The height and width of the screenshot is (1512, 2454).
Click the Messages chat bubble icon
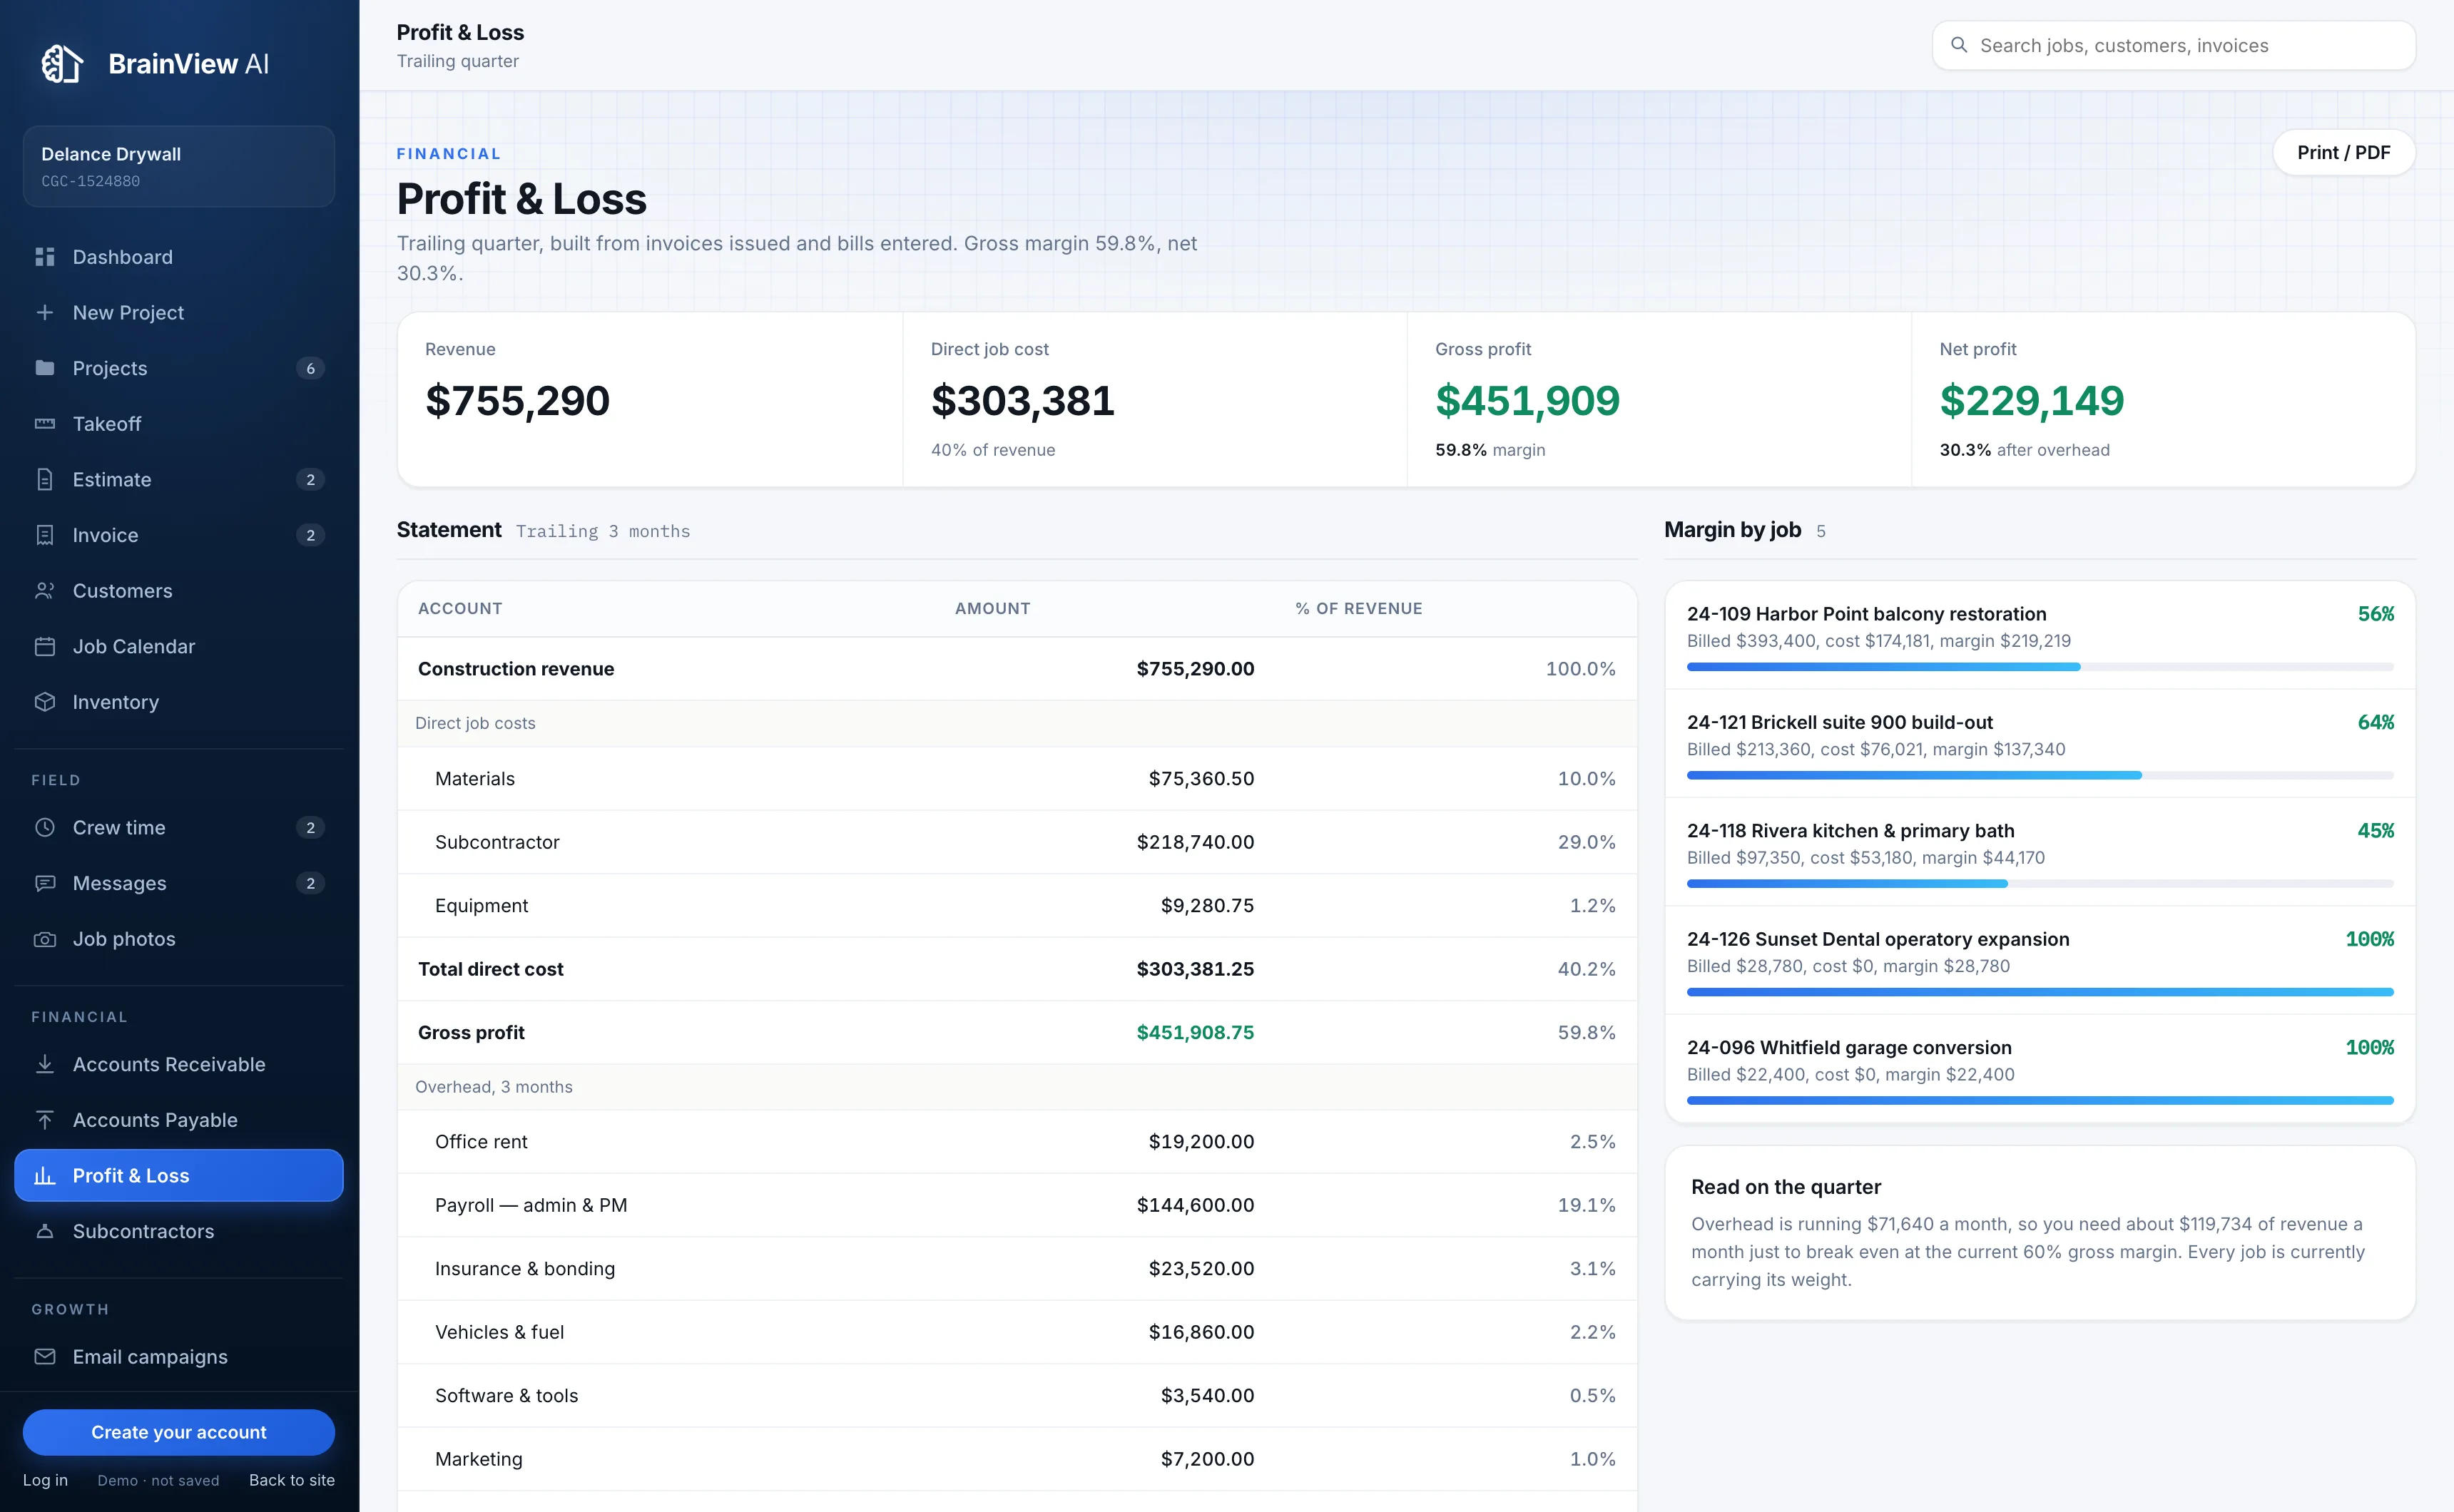click(45, 883)
